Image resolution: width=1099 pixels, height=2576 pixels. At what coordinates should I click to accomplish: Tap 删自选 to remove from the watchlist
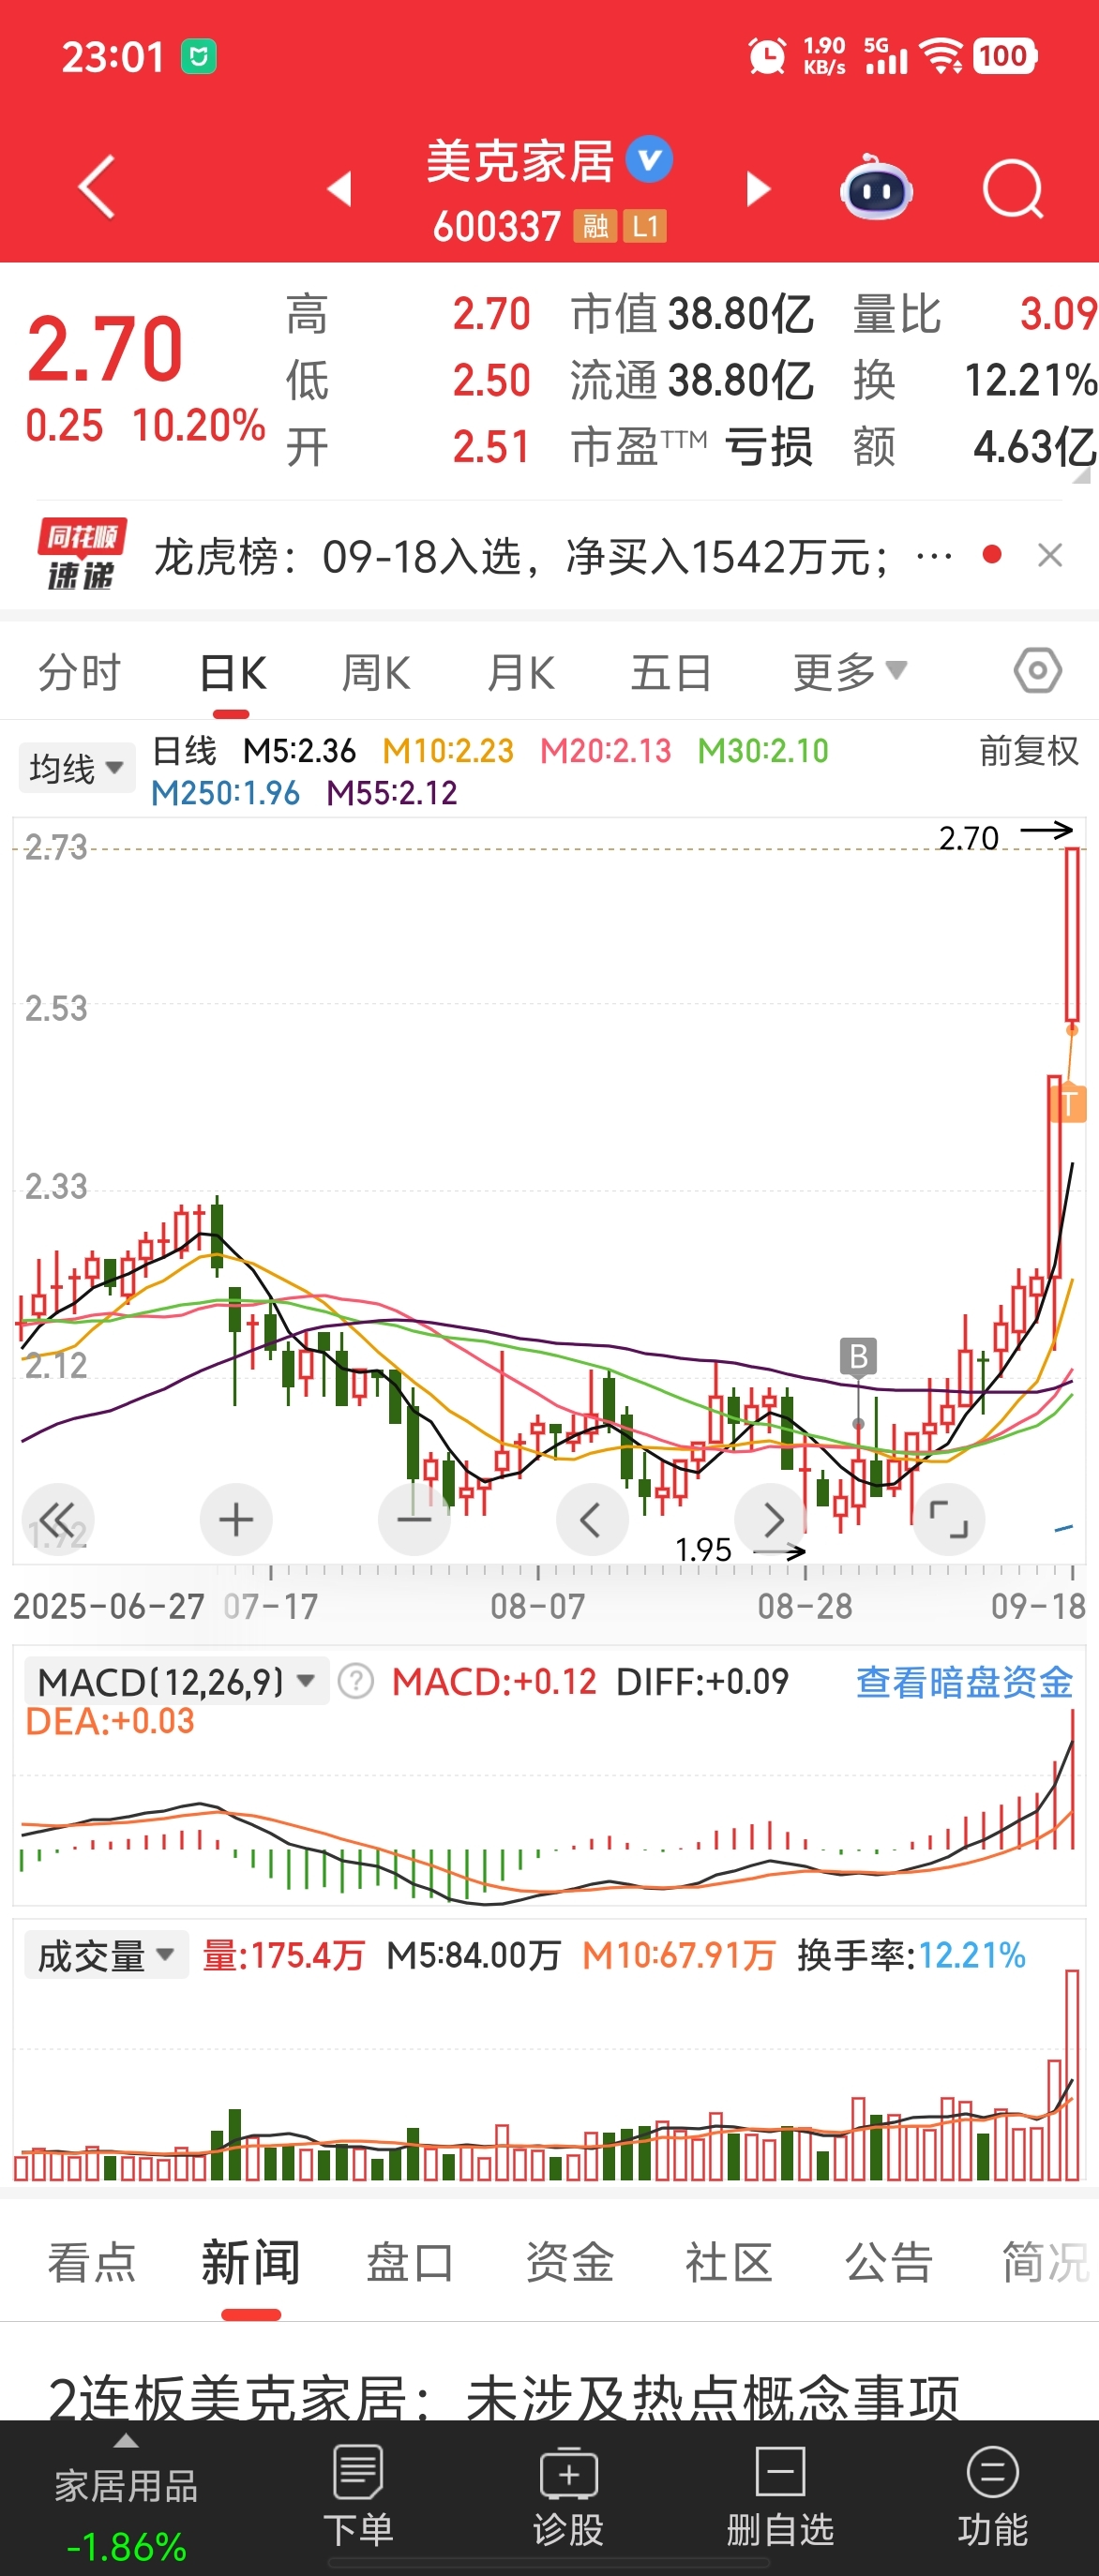(780, 2496)
